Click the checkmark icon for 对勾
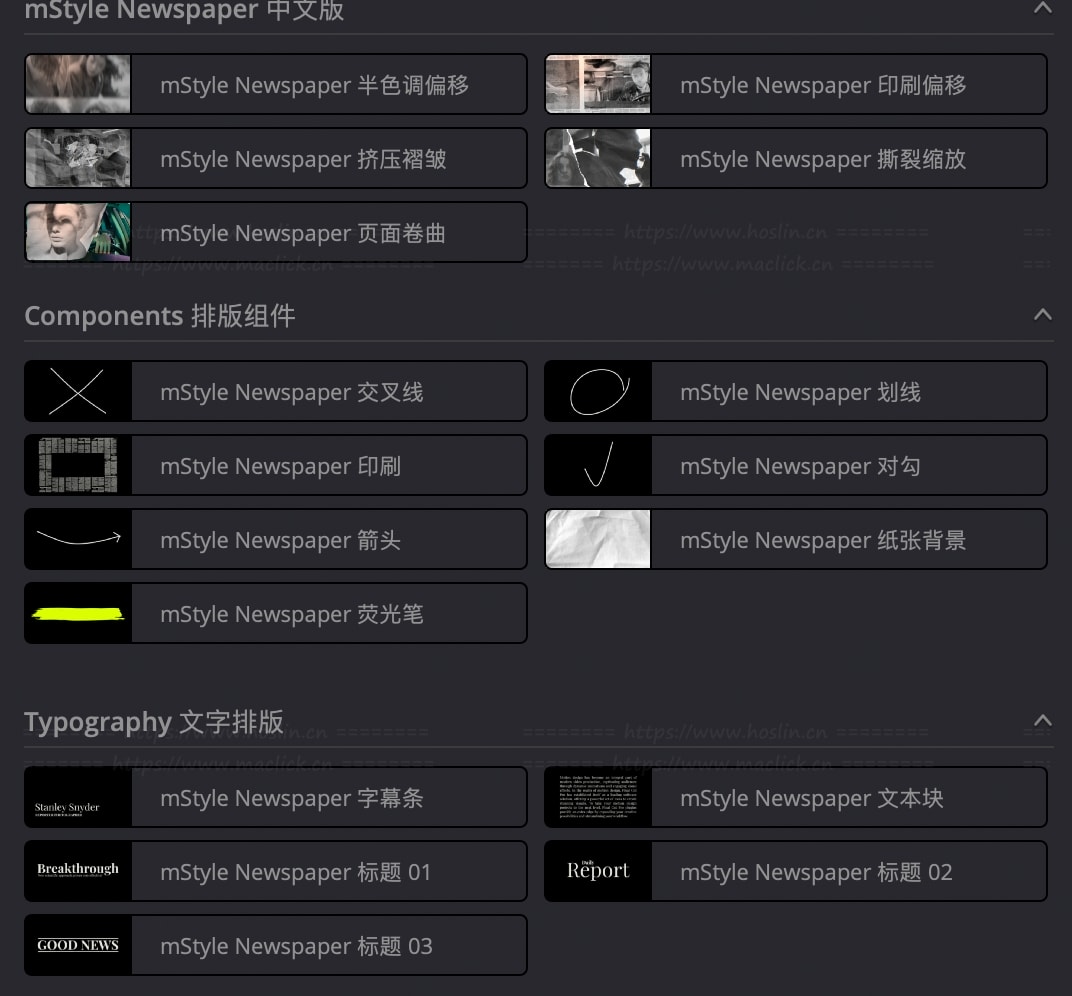This screenshot has height=996, width=1072. tap(598, 466)
